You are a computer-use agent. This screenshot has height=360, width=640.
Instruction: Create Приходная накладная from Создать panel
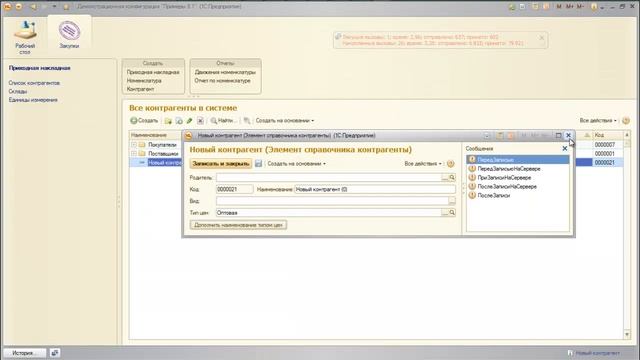pyautogui.click(x=153, y=72)
